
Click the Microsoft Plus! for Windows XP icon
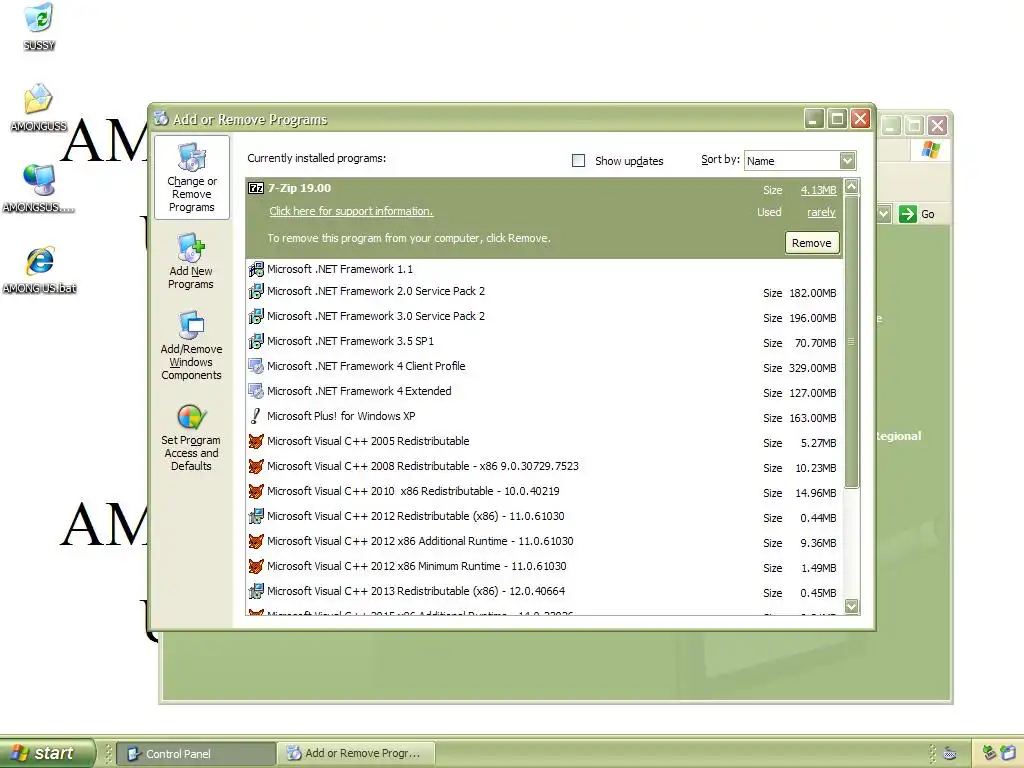(256, 416)
